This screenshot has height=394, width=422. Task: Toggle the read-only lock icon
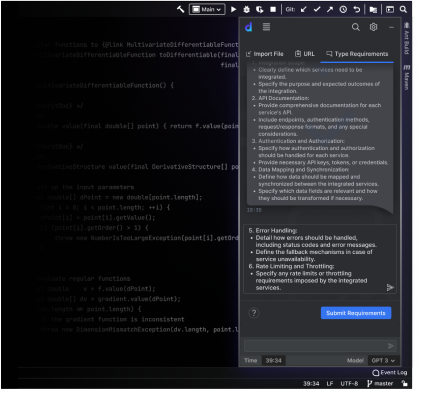(x=404, y=383)
